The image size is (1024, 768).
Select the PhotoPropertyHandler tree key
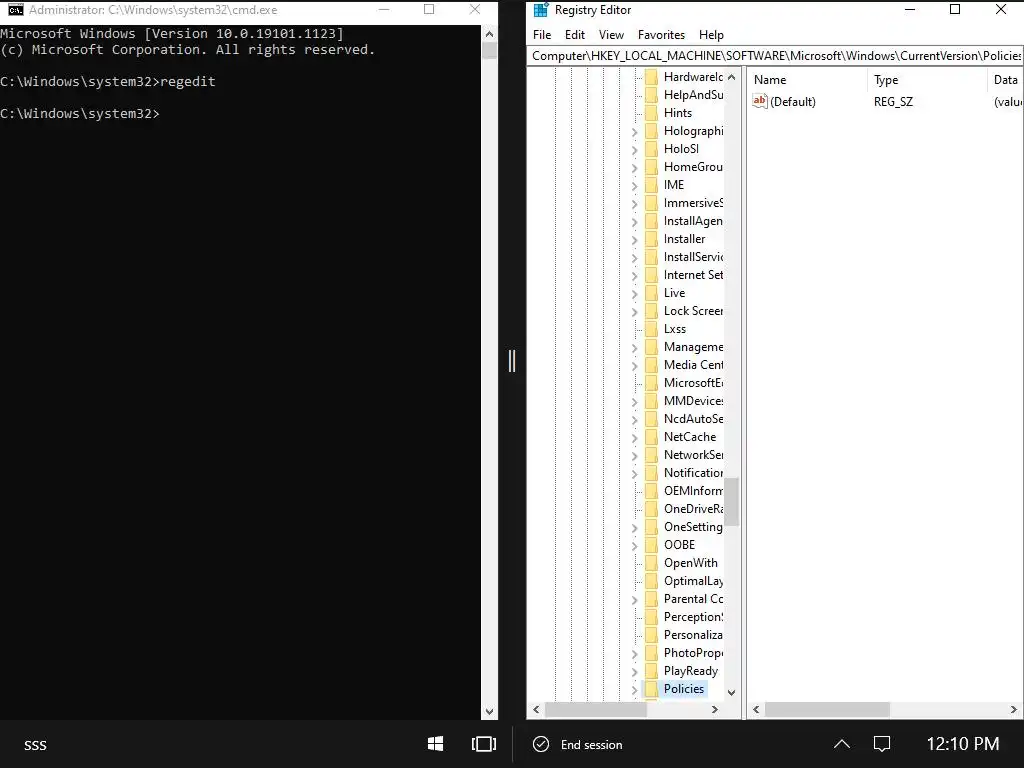tap(693, 652)
